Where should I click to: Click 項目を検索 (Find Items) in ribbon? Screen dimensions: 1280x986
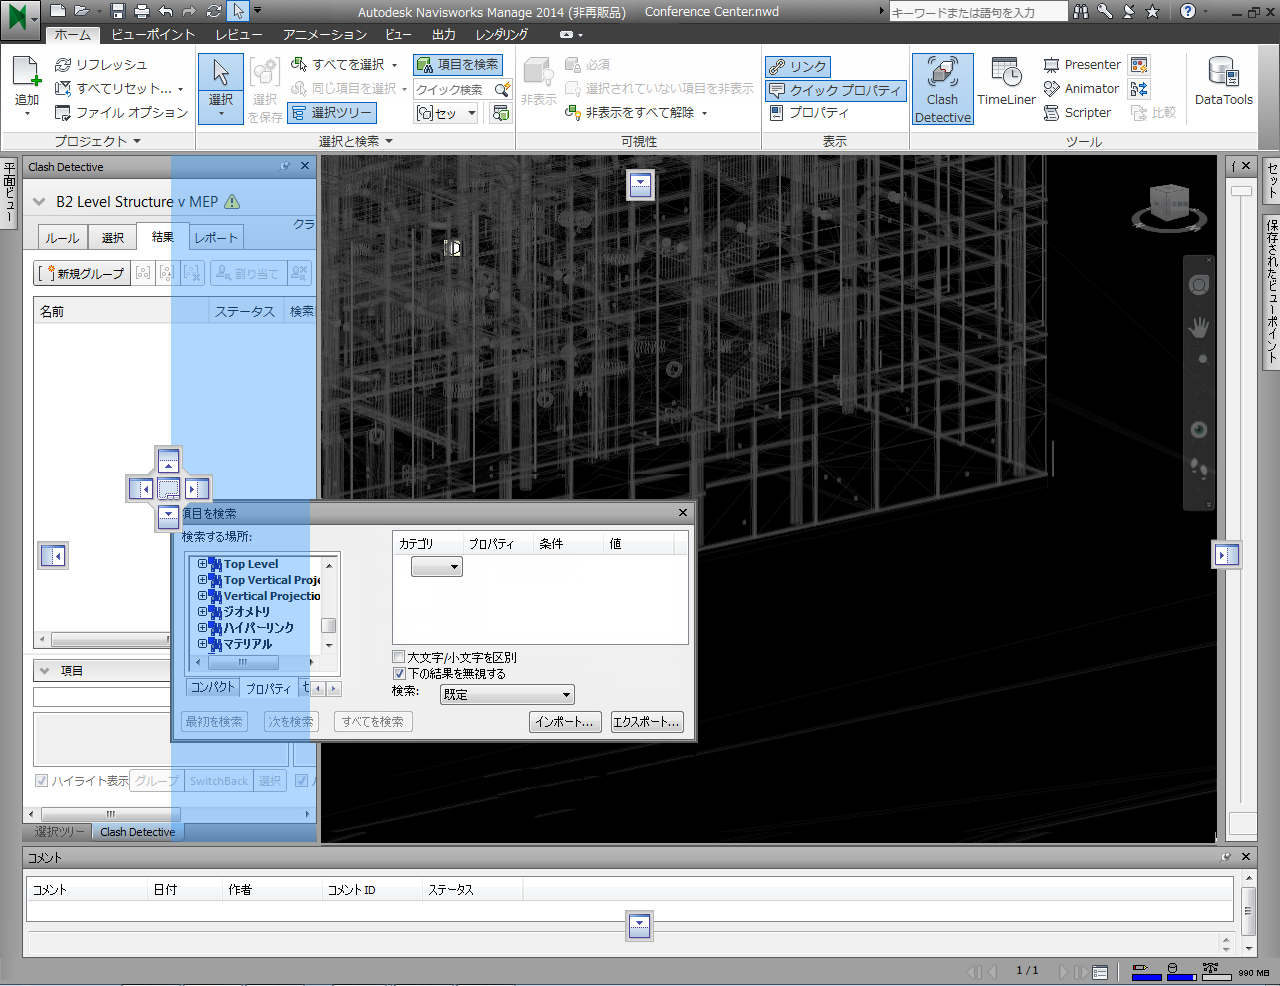pos(458,65)
